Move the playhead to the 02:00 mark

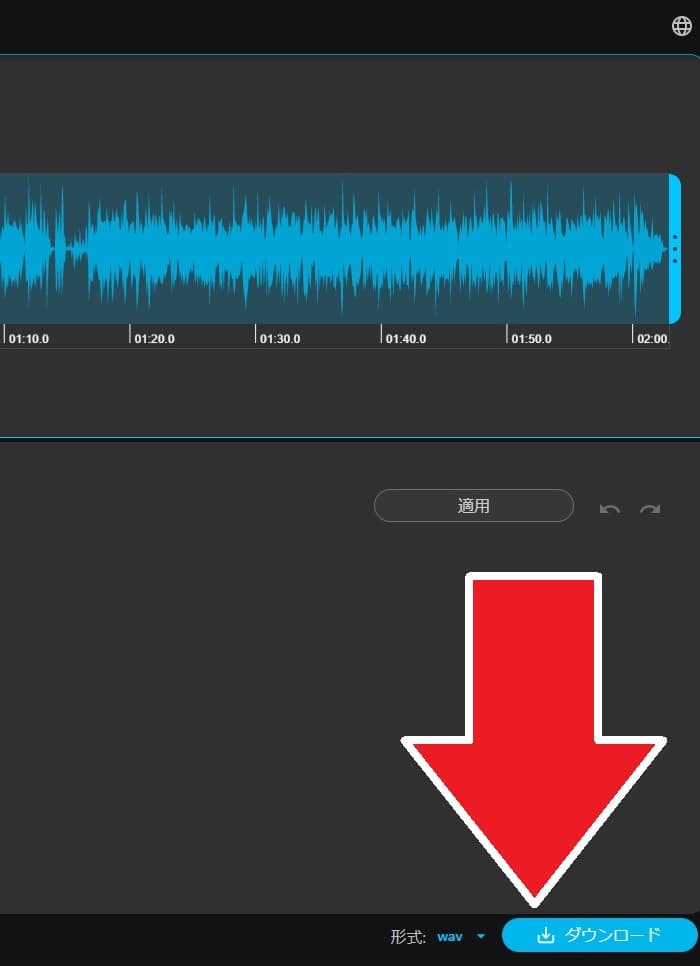pos(652,339)
